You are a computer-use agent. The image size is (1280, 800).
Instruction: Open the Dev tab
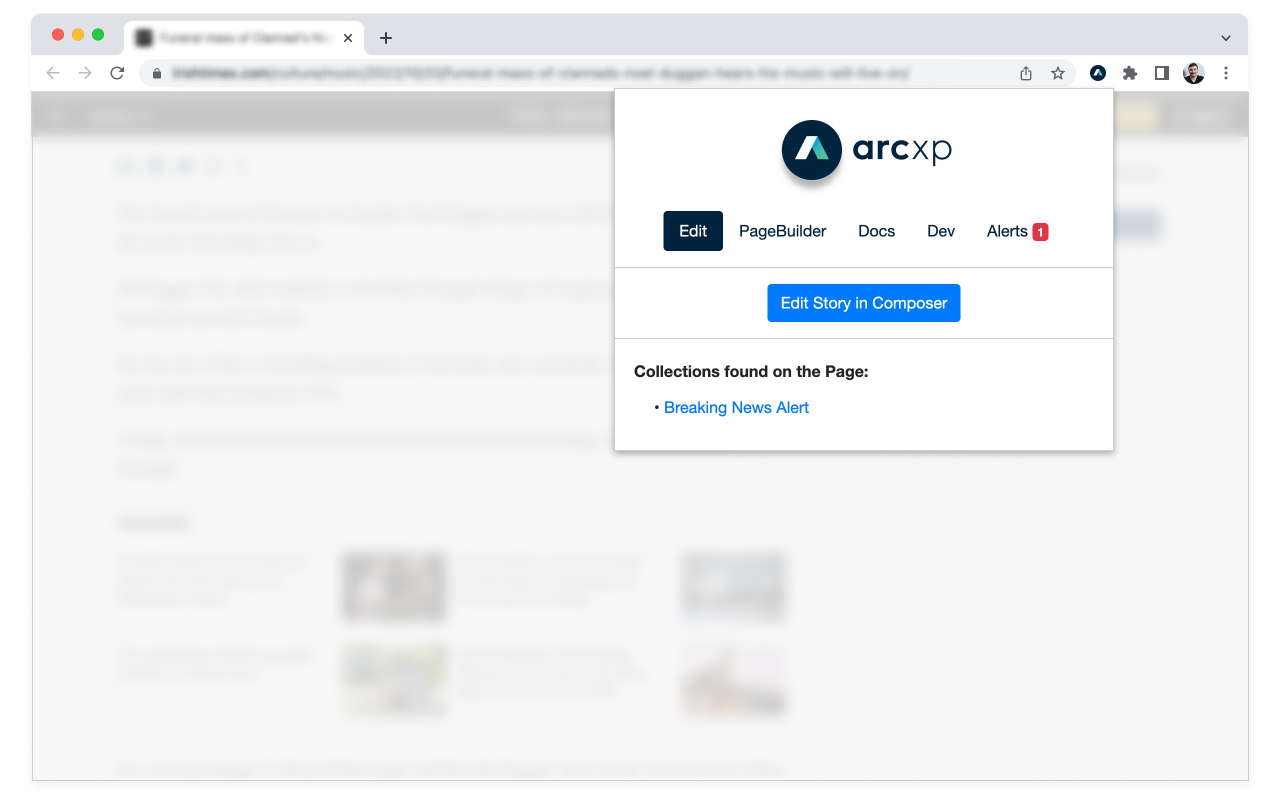click(940, 231)
